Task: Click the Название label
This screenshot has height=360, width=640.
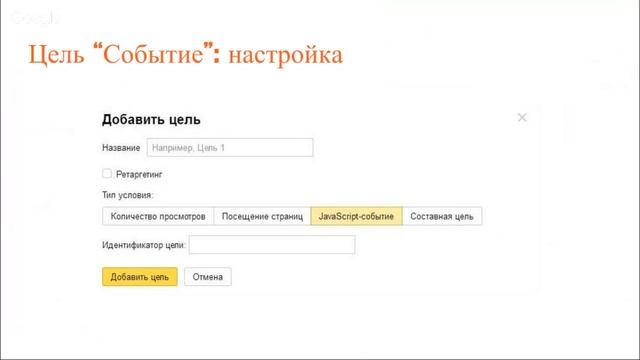Action: (121, 148)
